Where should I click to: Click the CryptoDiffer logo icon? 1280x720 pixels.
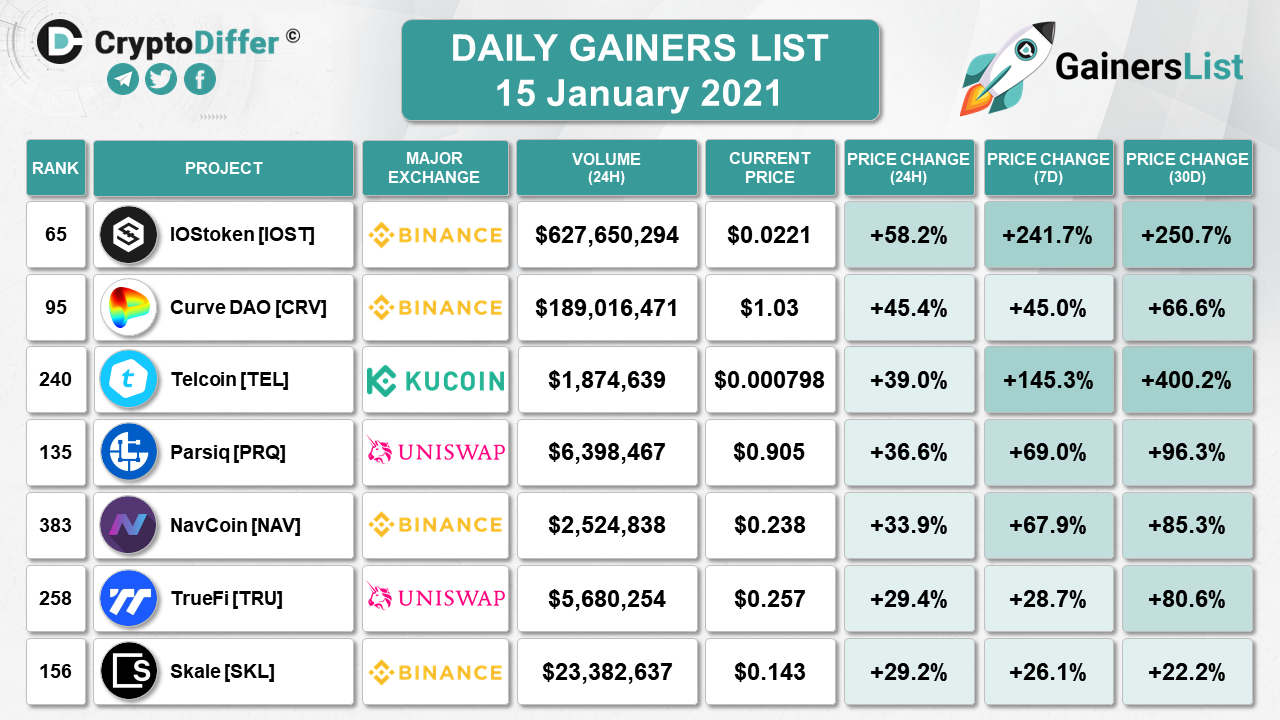[x=60, y=41]
